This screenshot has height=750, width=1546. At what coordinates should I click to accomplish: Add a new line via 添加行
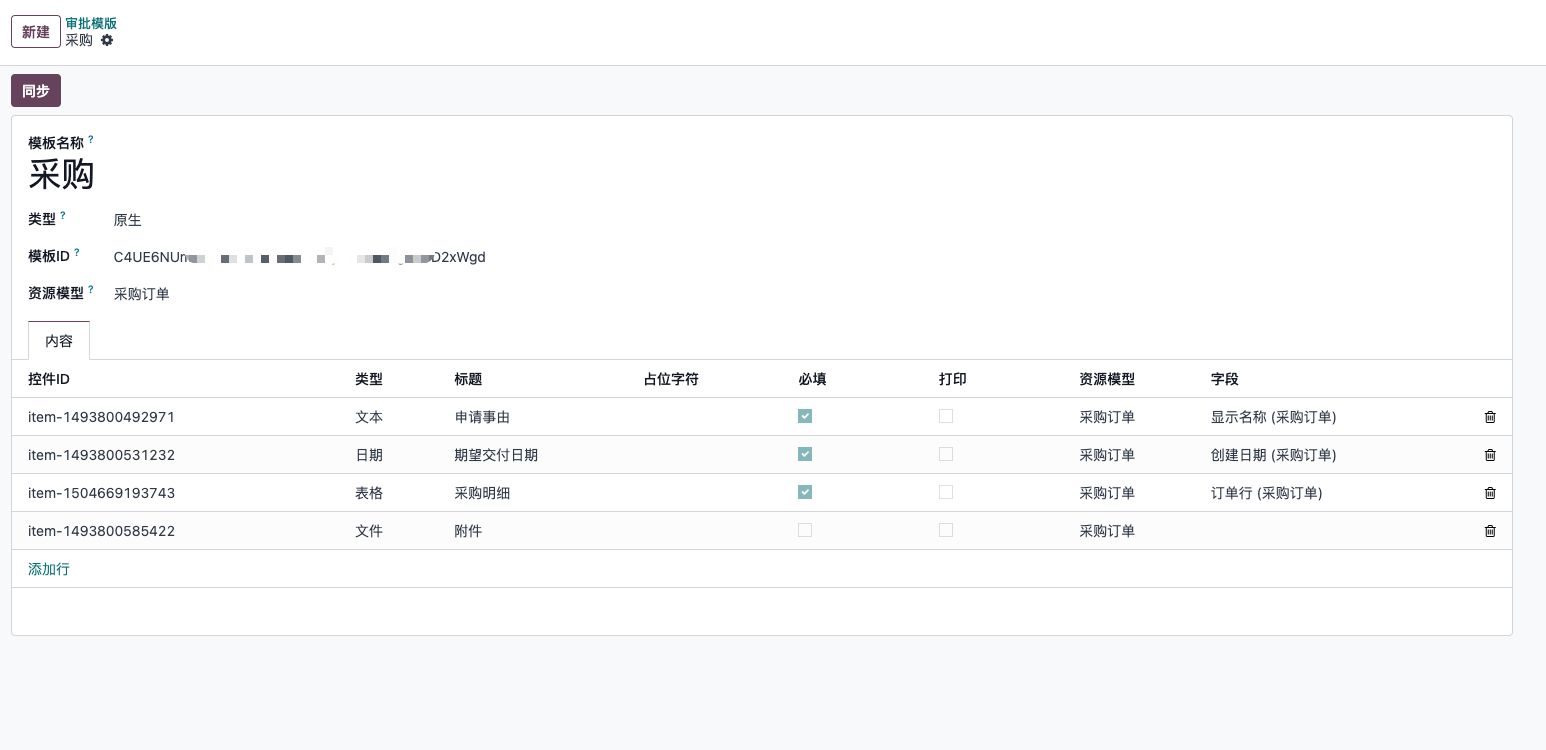click(x=49, y=569)
